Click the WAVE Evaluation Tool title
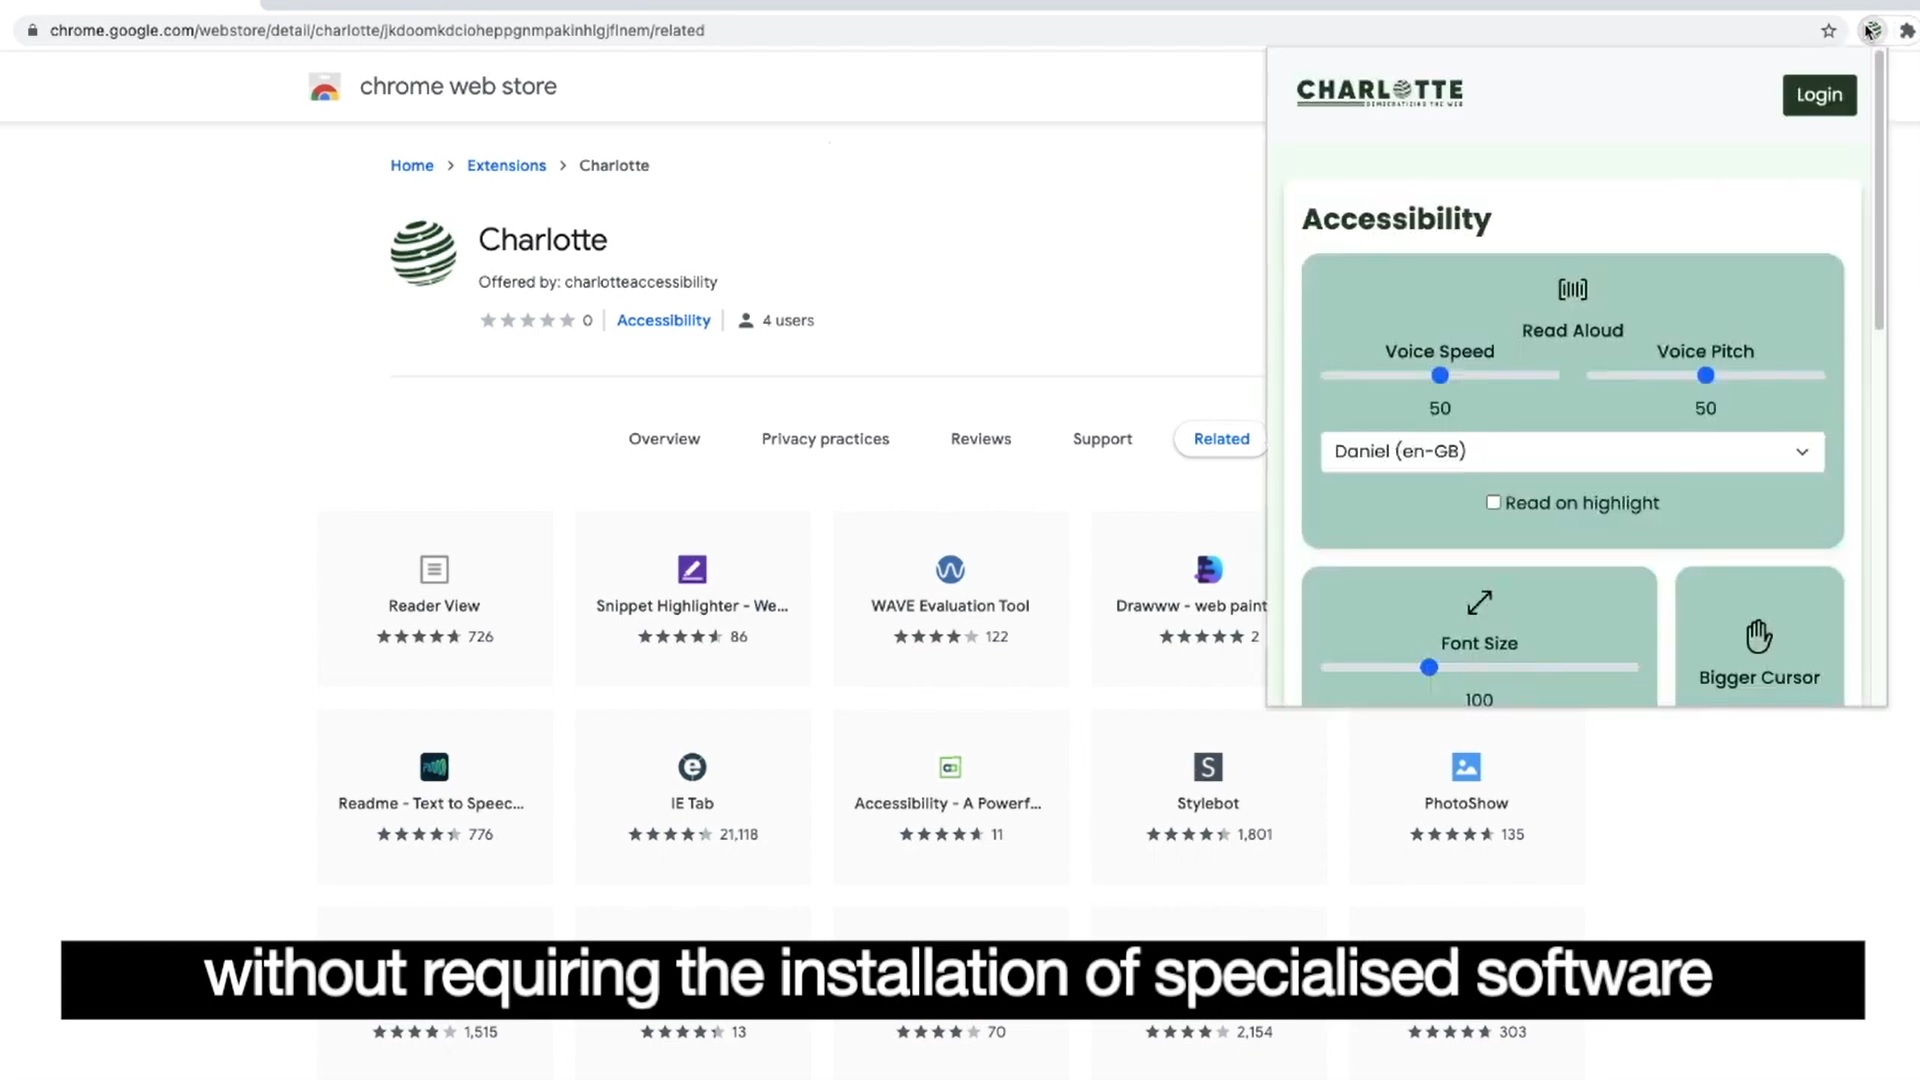Screen dimensions: 1920x1080 tap(950, 606)
